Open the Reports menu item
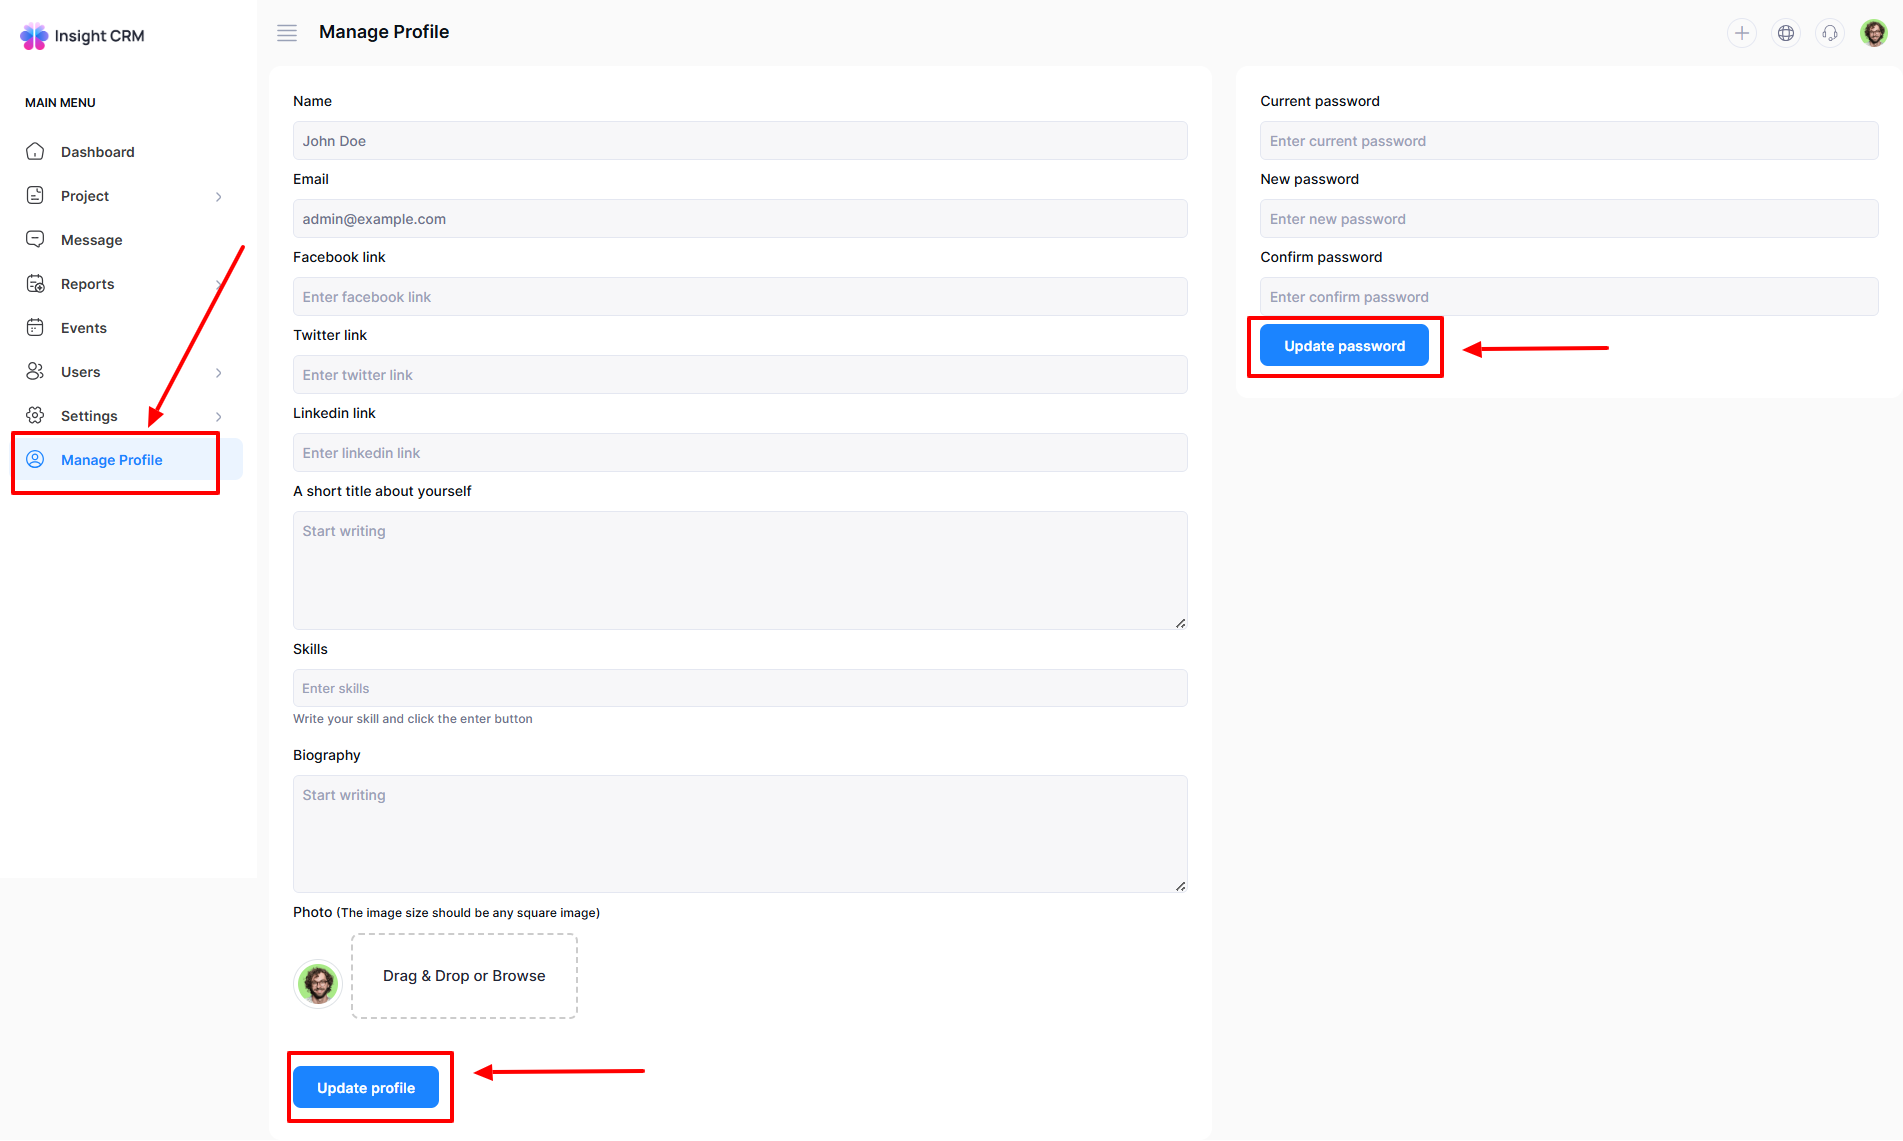Screen dimensions: 1903x1141 [87, 284]
